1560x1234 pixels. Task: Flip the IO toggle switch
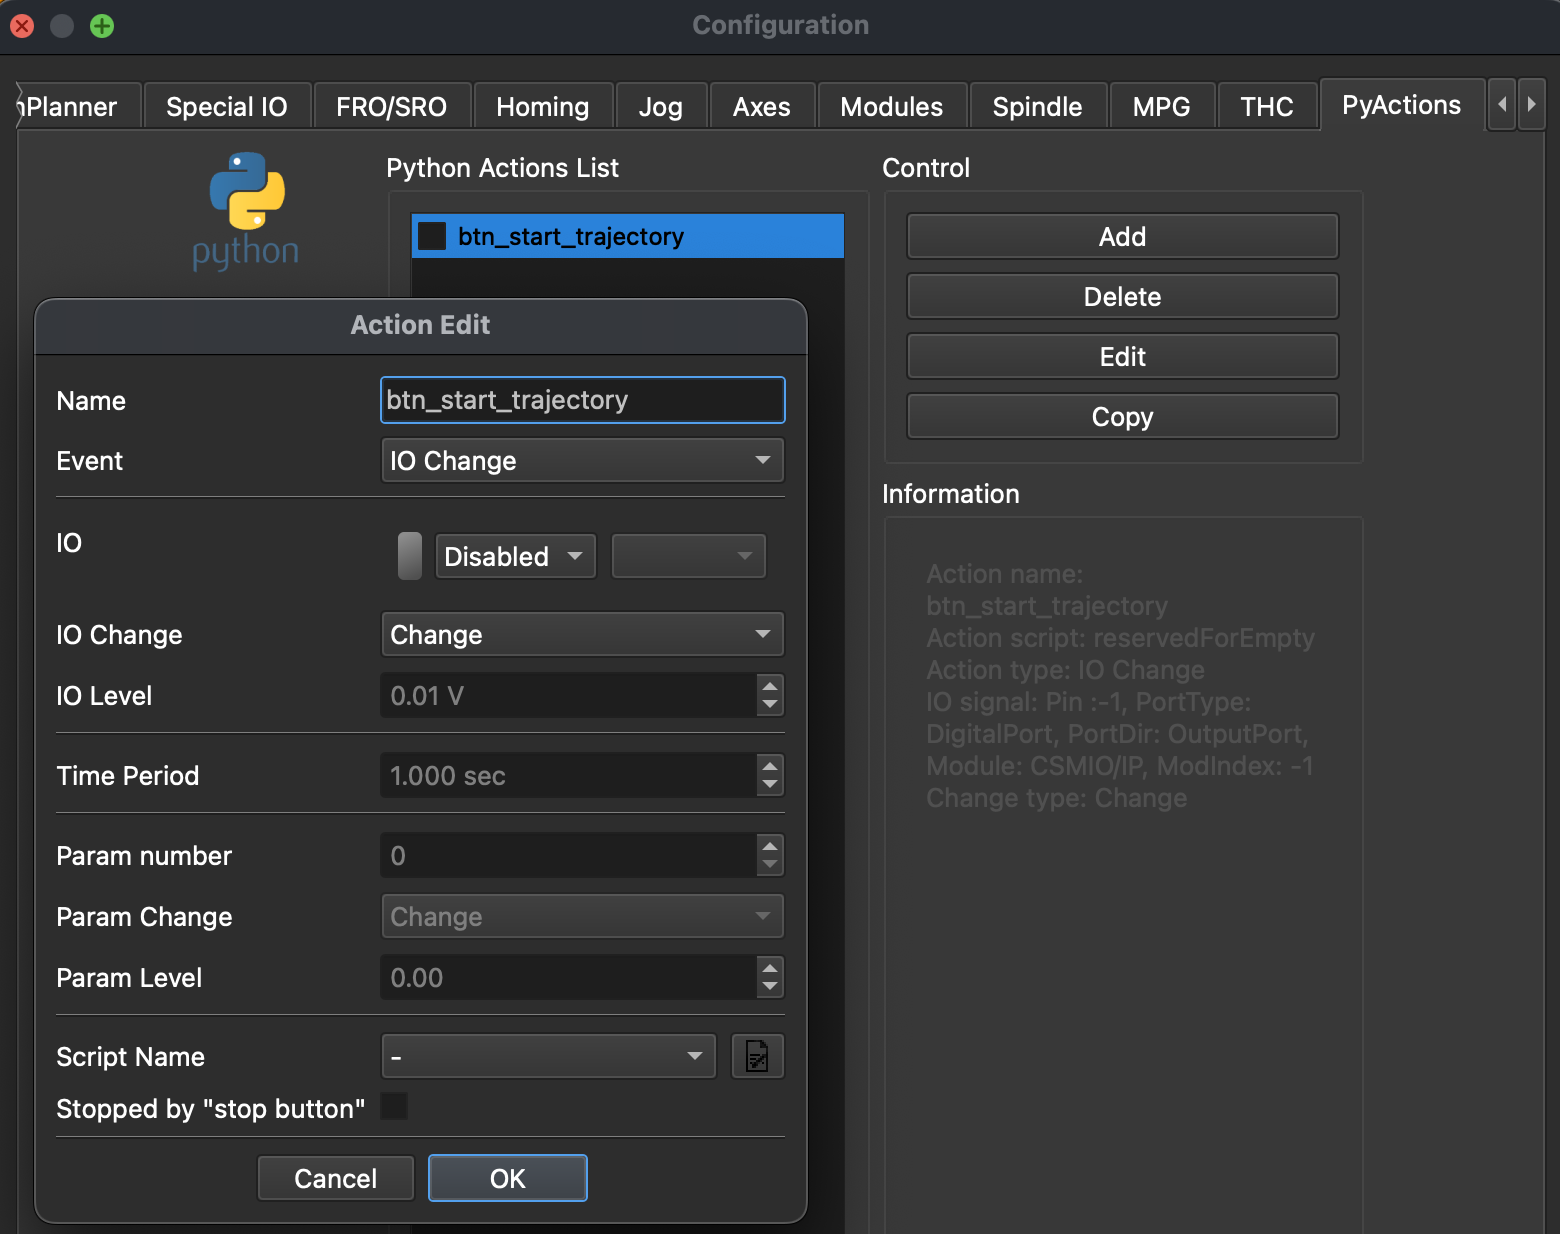tap(409, 556)
